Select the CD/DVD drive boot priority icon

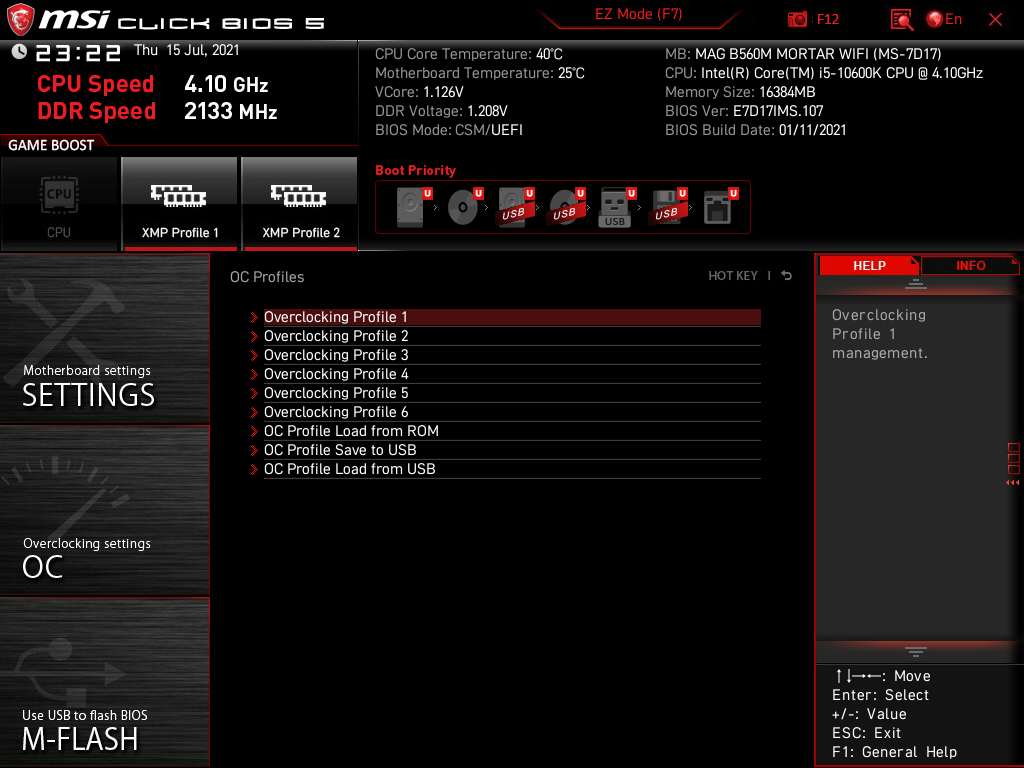pyautogui.click(x=463, y=208)
